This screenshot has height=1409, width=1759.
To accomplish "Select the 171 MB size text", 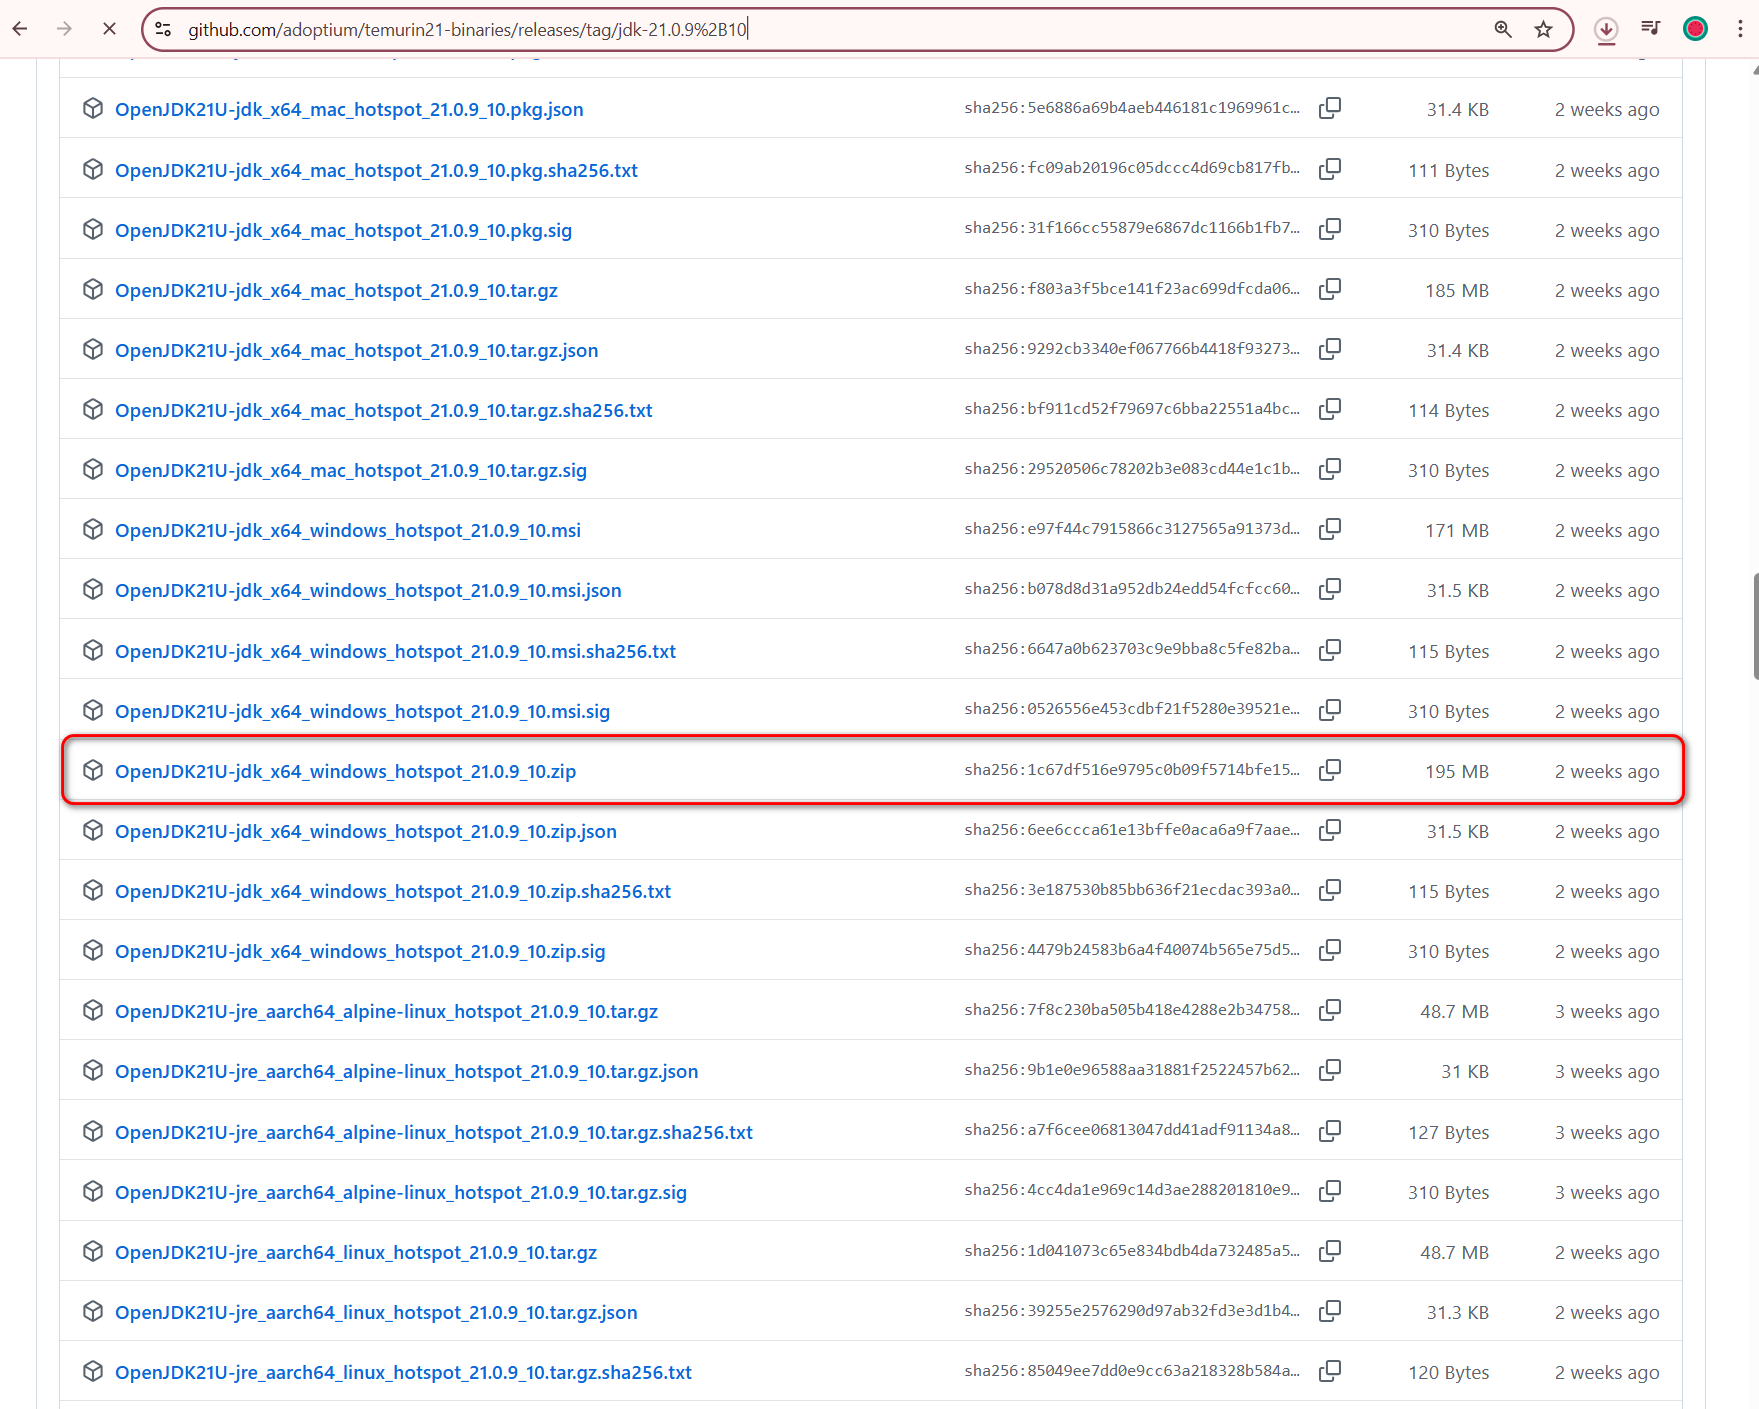I will click(1457, 531).
